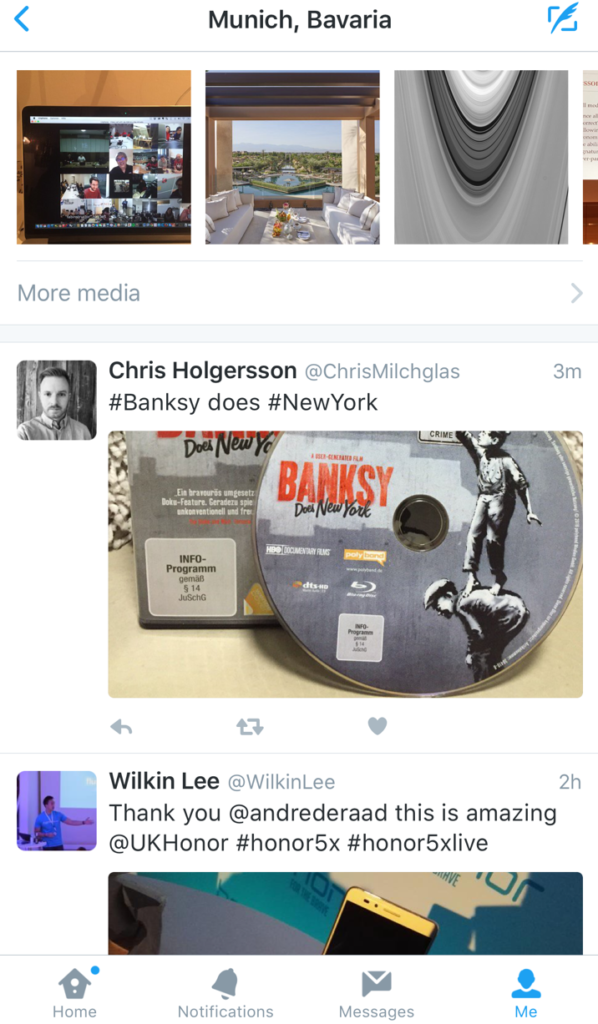598x1024 pixels.
Task: Switch to the Messages tab
Action: coord(376,992)
